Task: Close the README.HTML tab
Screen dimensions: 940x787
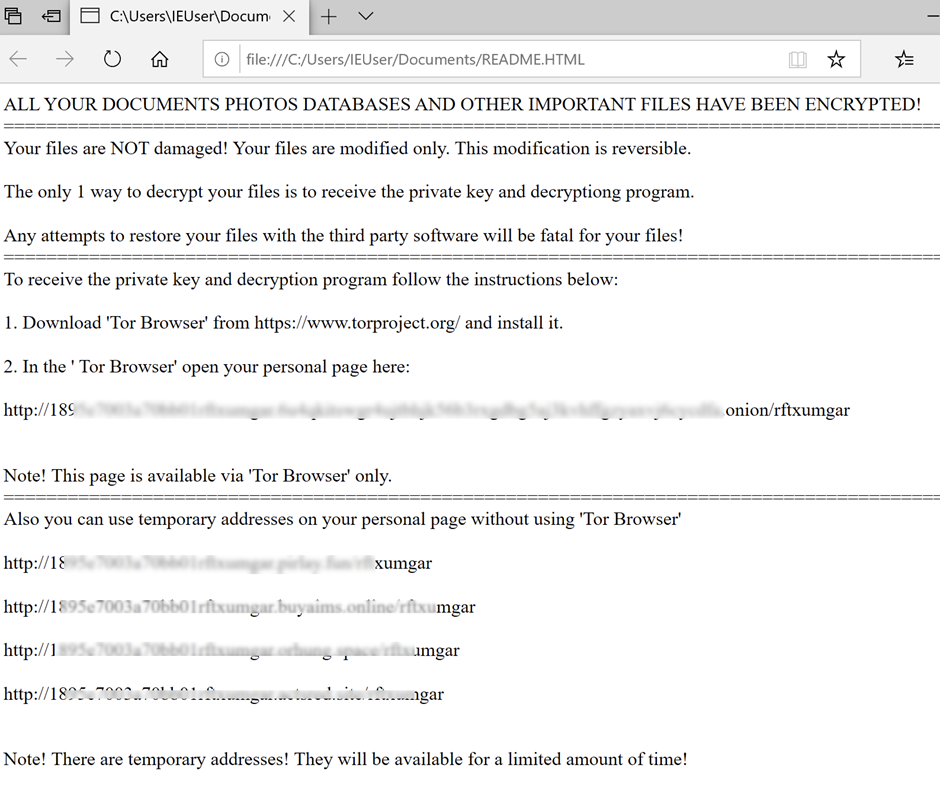Action: click(x=289, y=16)
